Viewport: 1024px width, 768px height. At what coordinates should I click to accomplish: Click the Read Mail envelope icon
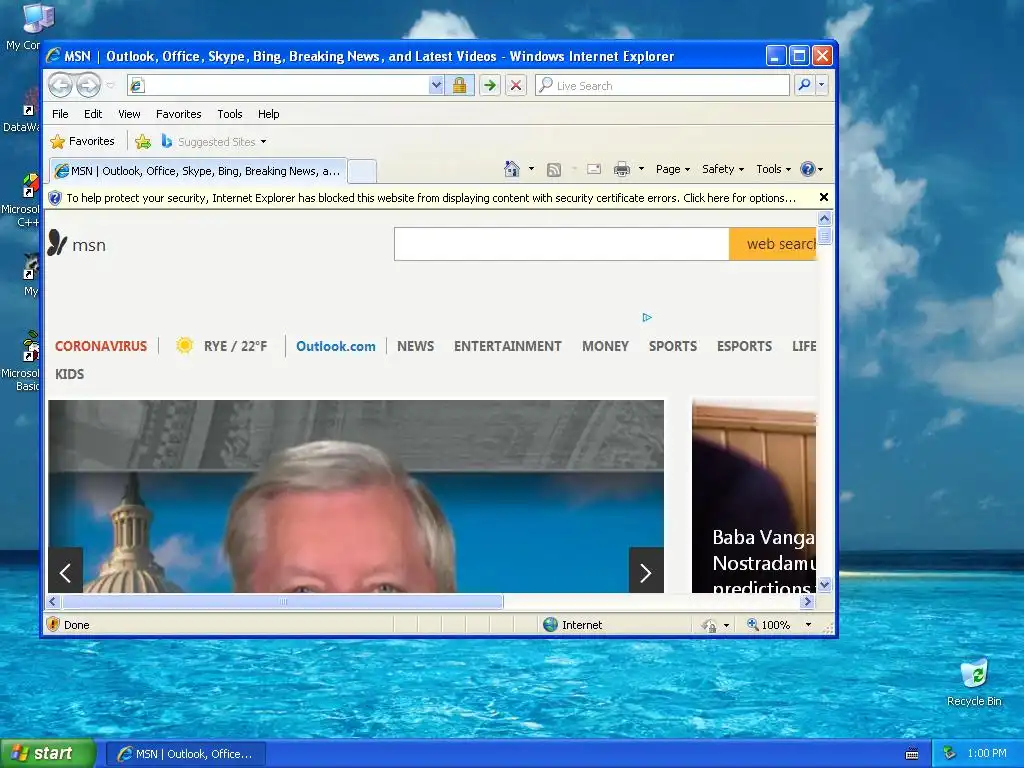point(594,169)
